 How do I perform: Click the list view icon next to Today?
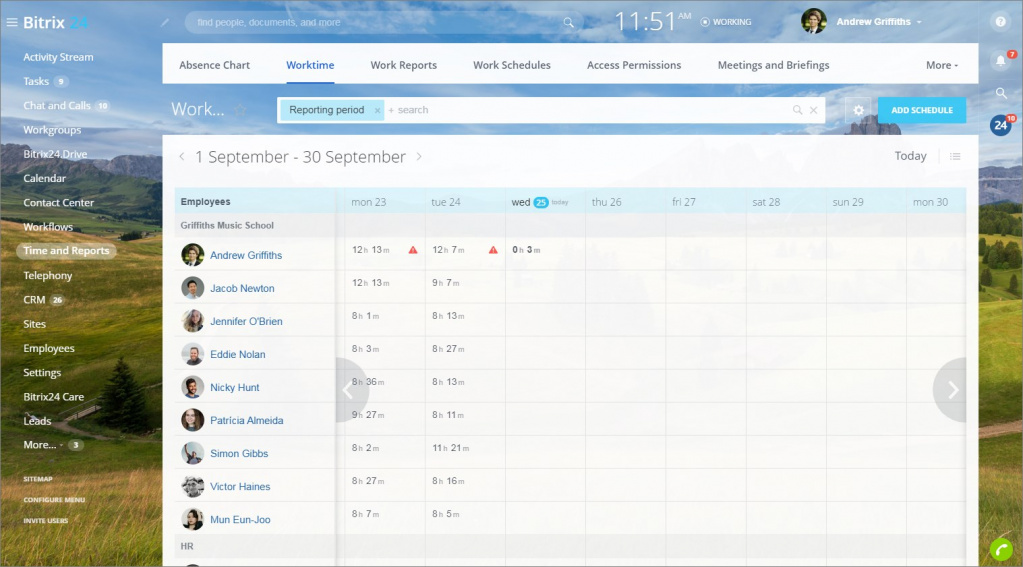(955, 156)
